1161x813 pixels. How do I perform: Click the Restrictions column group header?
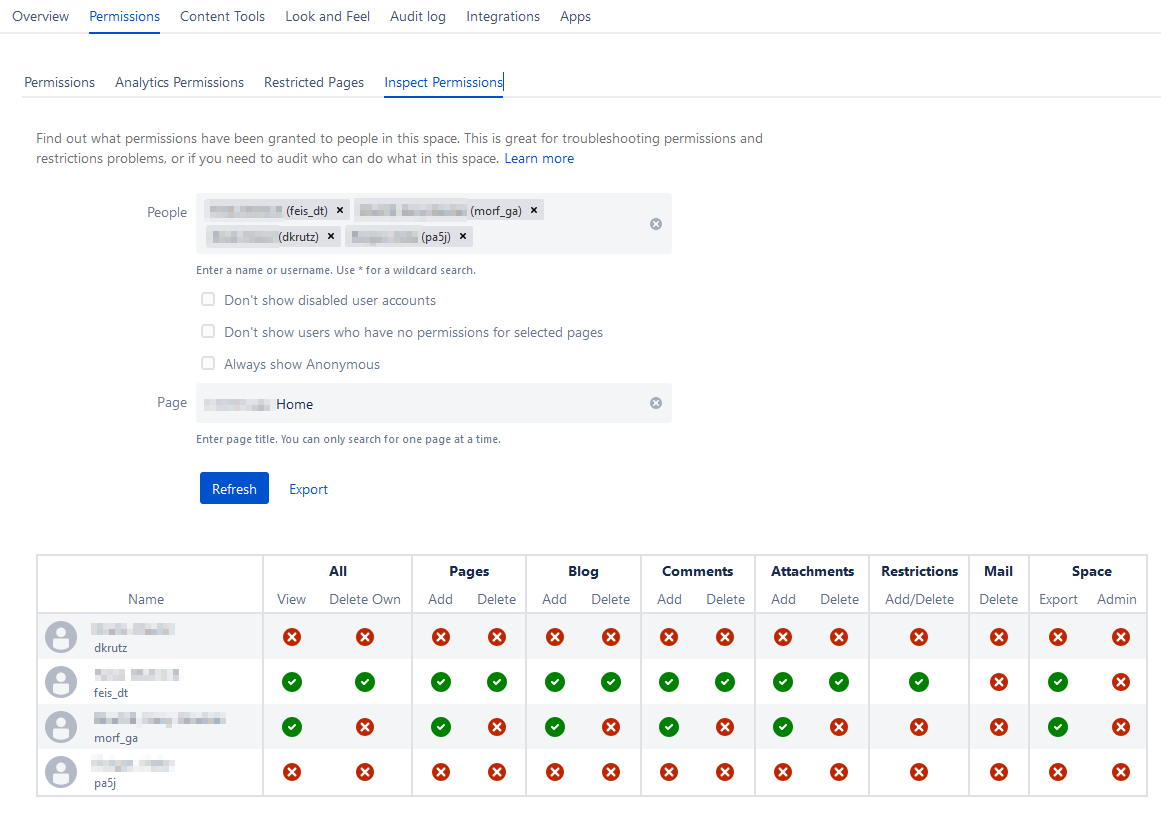pos(919,571)
